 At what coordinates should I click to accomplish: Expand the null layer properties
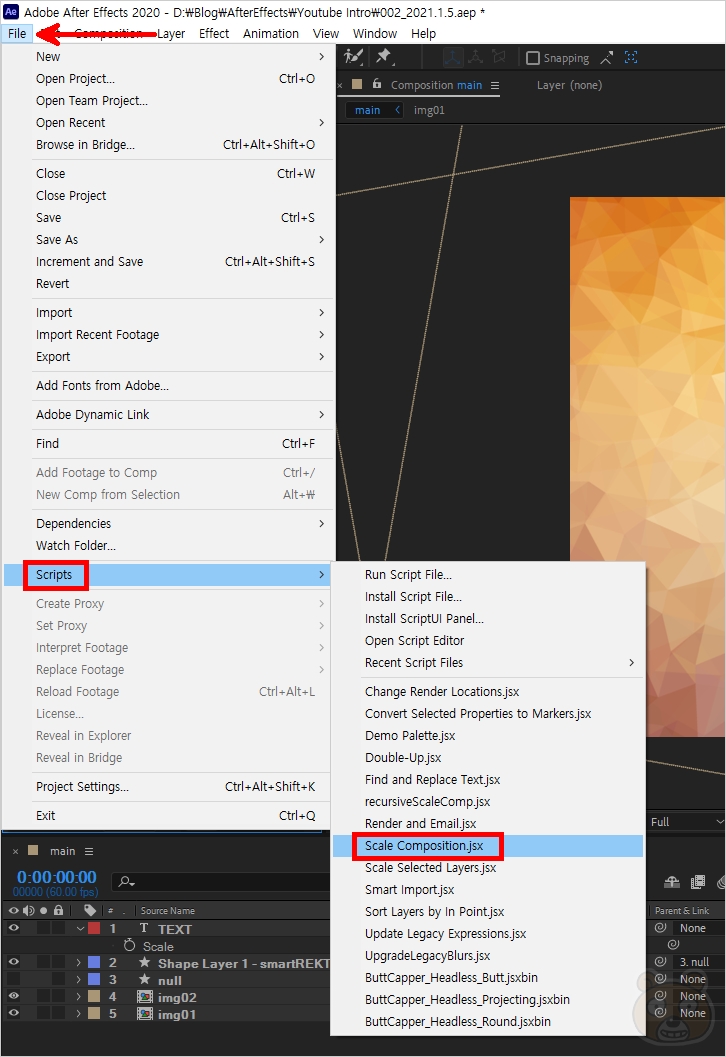pyautogui.click(x=78, y=979)
